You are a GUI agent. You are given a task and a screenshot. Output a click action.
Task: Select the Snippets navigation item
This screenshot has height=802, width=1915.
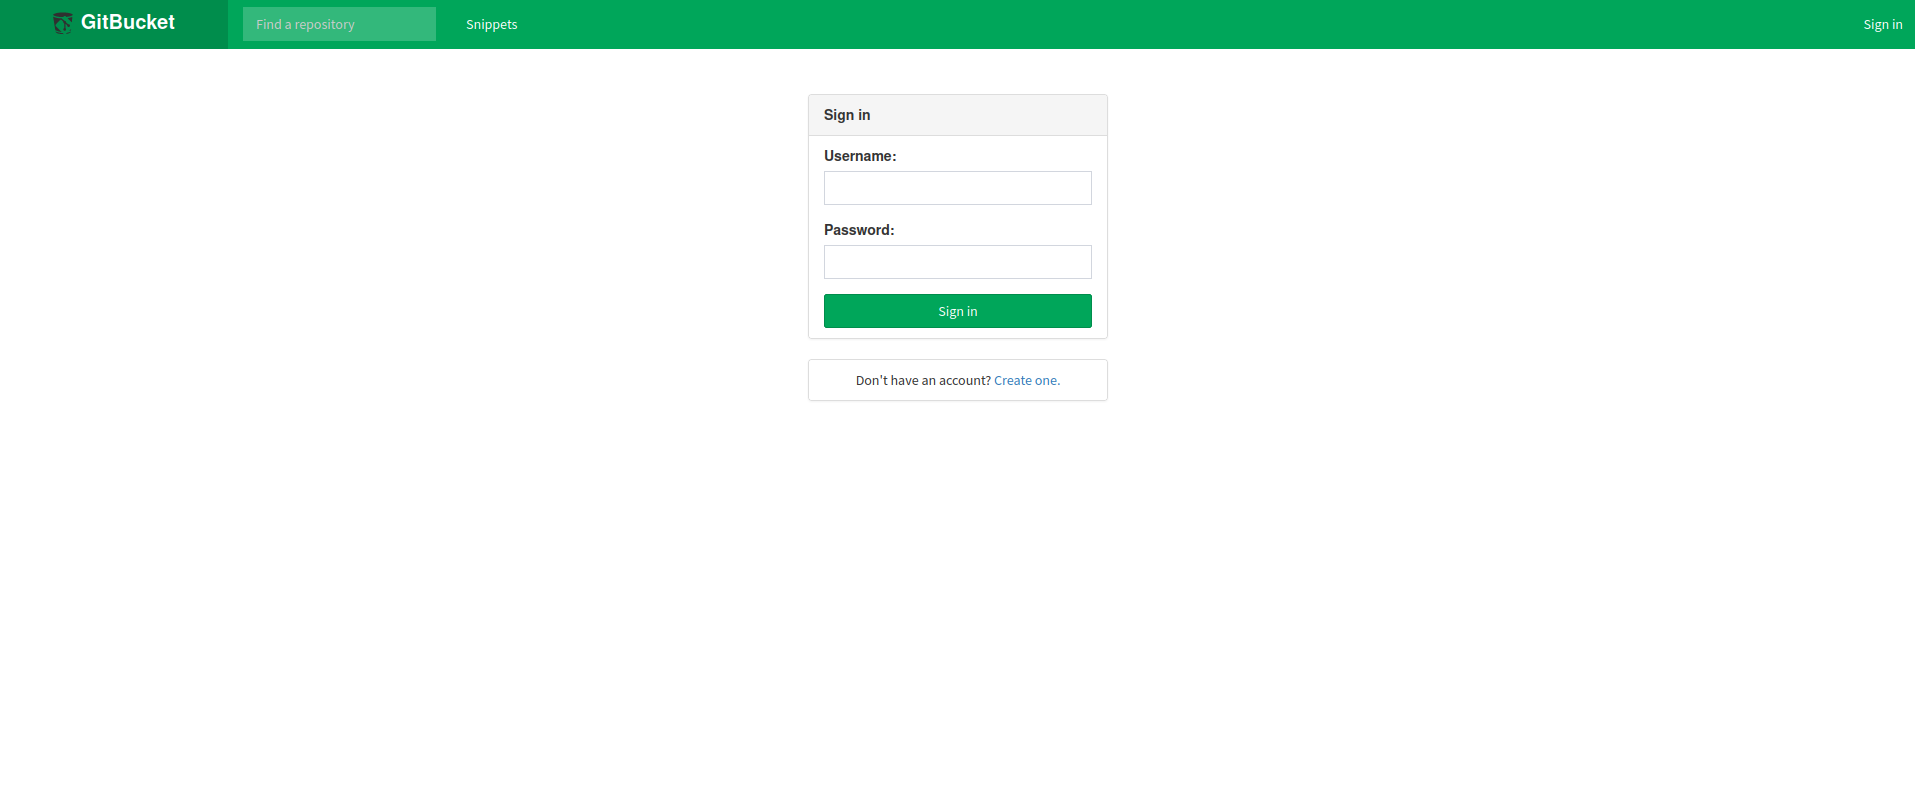coord(491,24)
